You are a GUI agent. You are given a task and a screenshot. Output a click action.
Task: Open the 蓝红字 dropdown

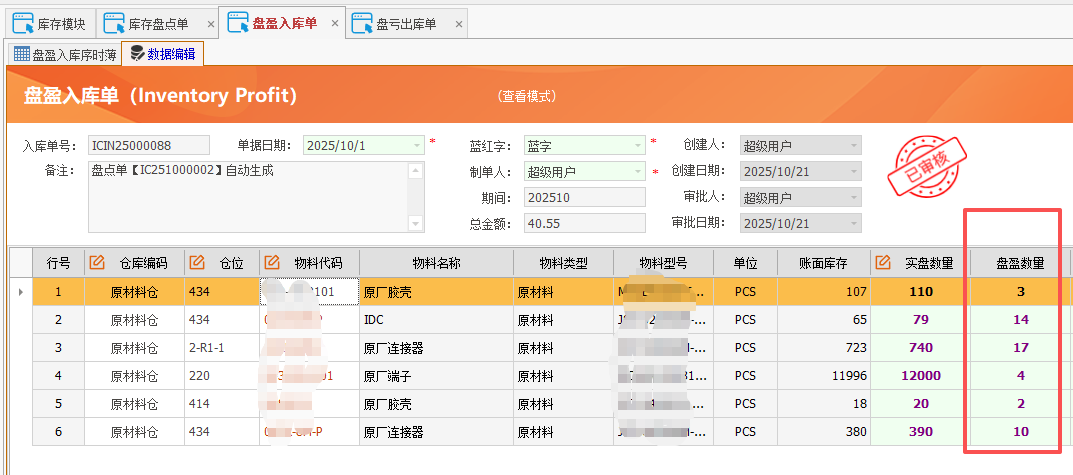pyautogui.click(x=638, y=145)
